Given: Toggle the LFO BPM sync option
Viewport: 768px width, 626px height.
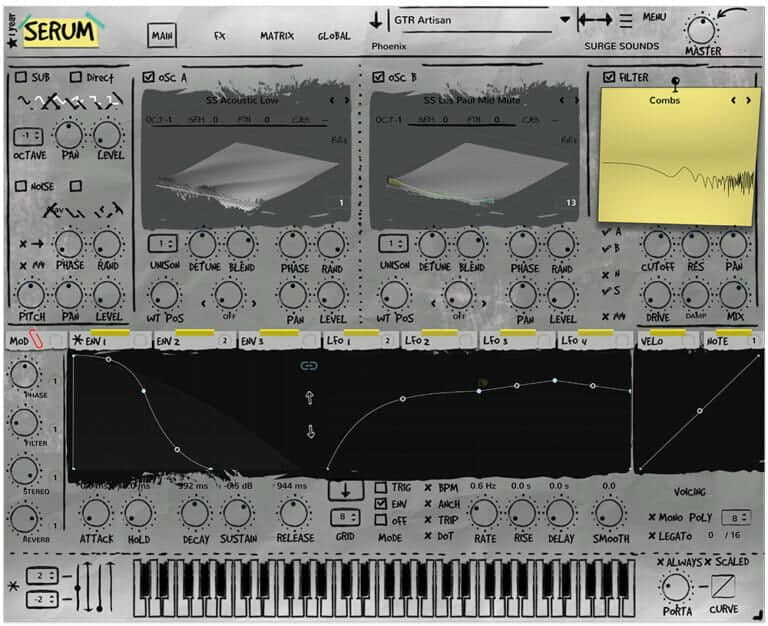Looking at the screenshot, I should [442, 488].
